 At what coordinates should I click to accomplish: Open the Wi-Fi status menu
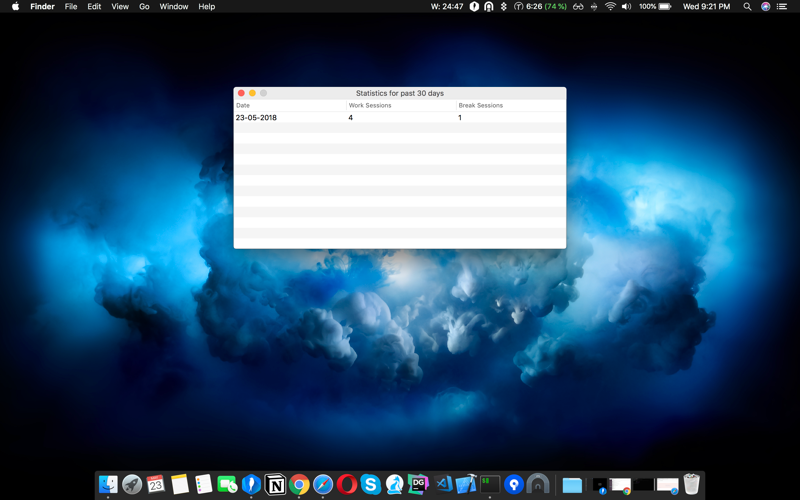(x=610, y=7)
